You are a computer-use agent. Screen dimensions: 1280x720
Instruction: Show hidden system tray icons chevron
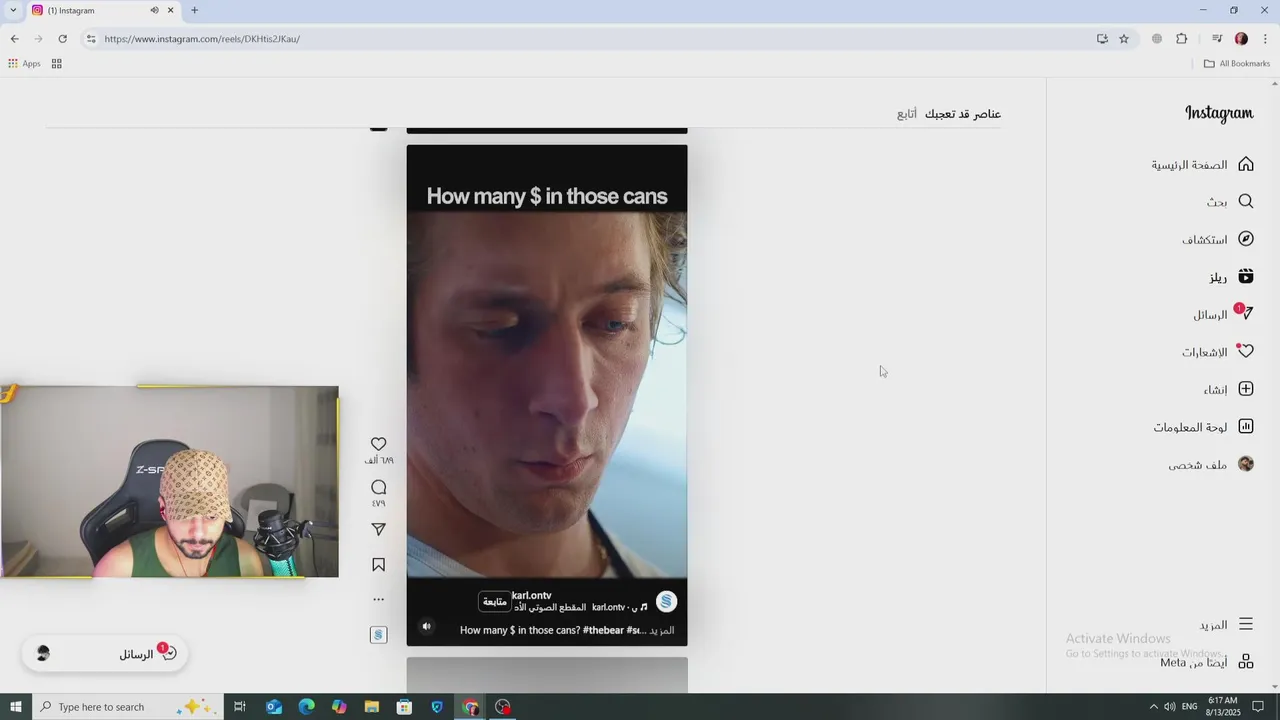pos(1153,707)
